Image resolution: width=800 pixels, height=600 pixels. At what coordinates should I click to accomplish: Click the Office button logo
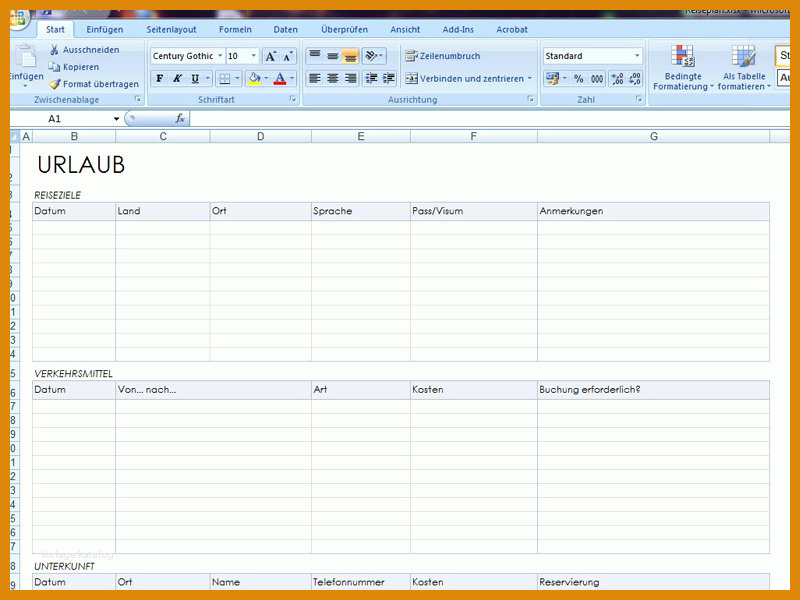click(18, 19)
